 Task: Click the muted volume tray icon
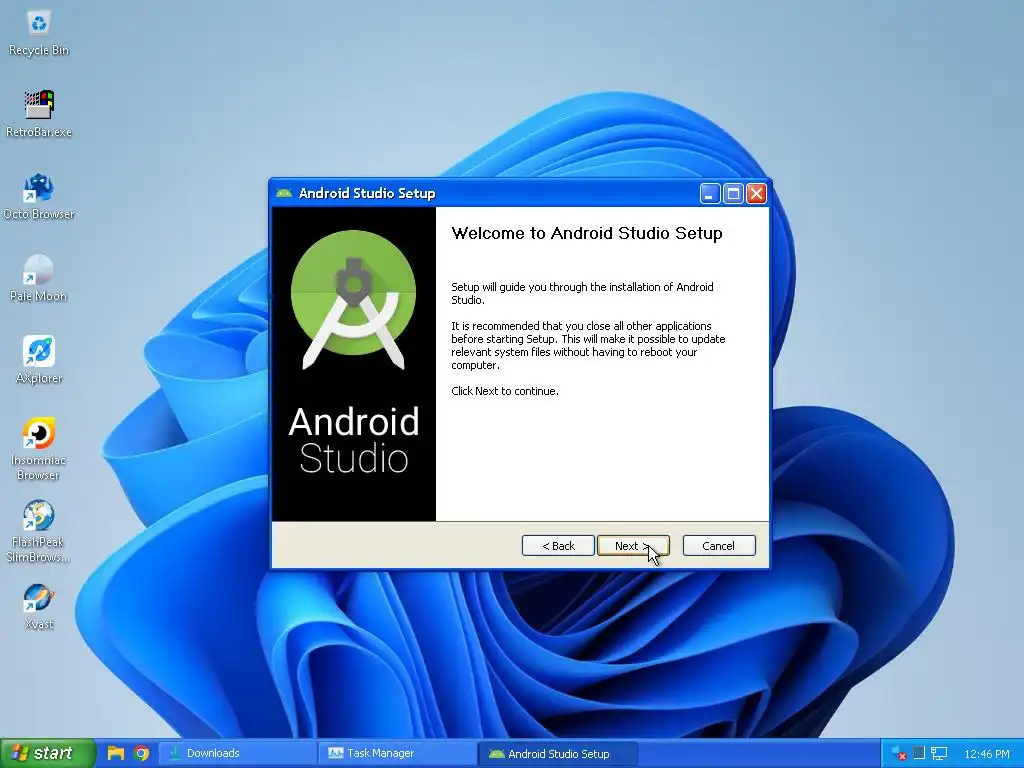[x=899, y=754]
